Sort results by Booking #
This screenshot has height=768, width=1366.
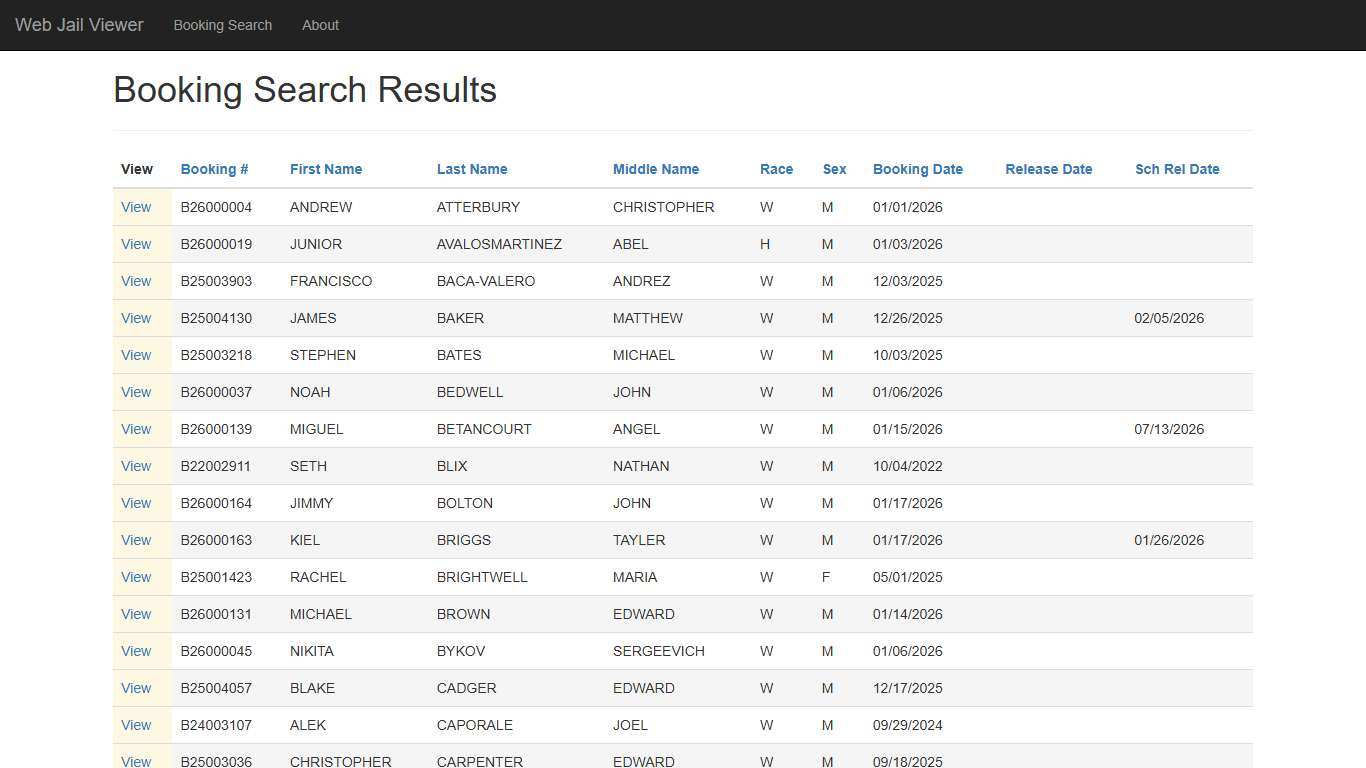(214, 169)
